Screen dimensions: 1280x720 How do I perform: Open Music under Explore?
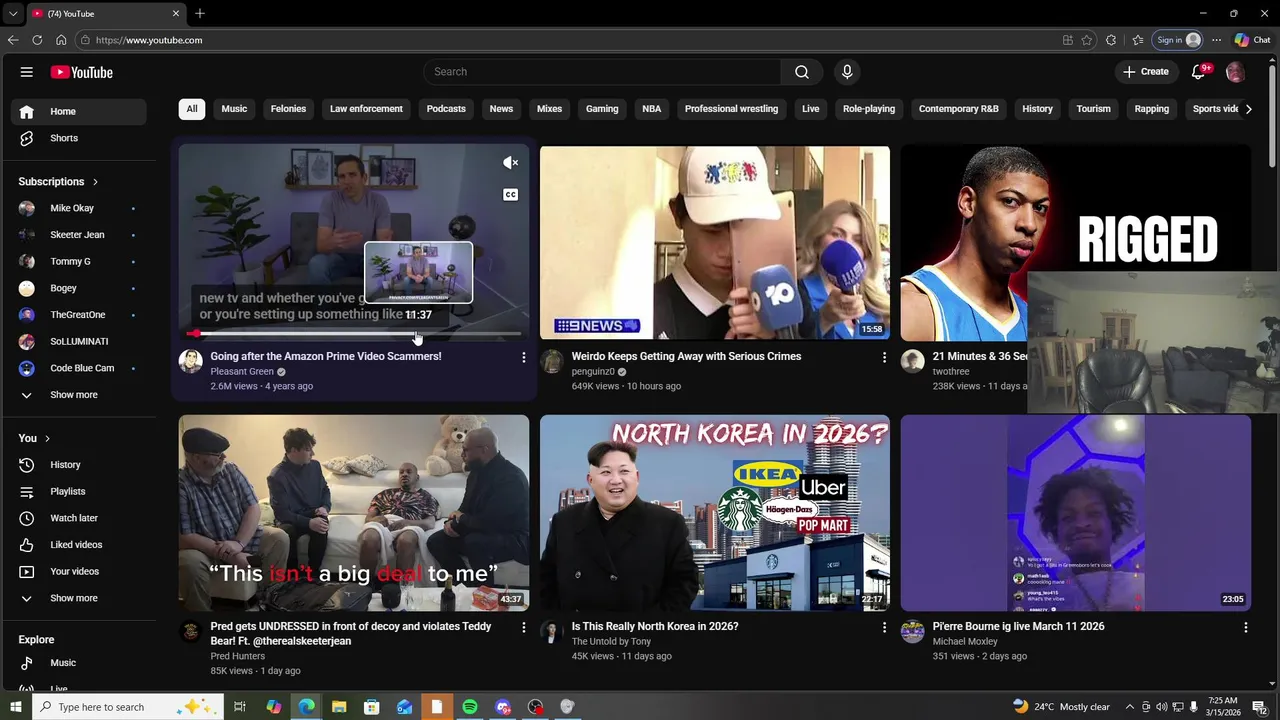[x=80, y=663]
